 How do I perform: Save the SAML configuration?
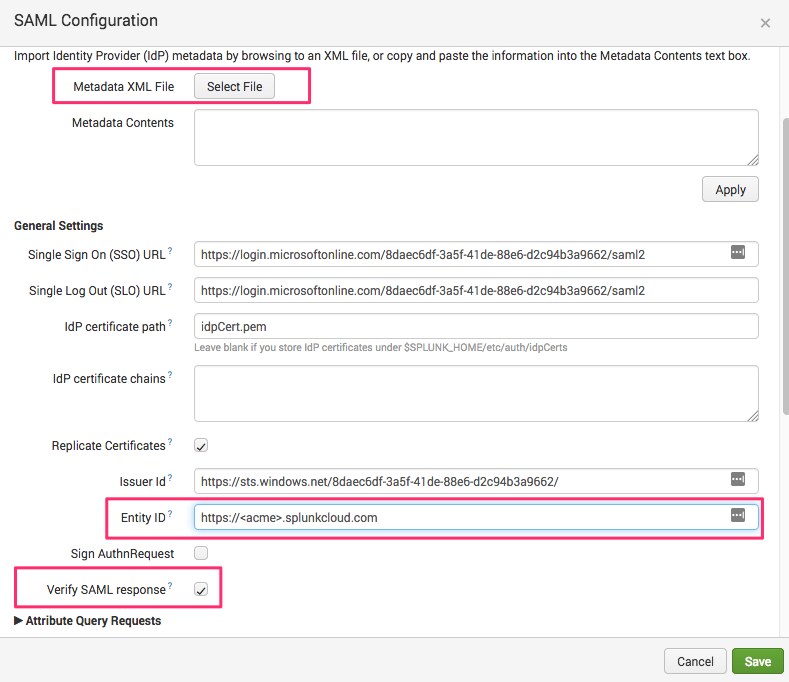758,661
